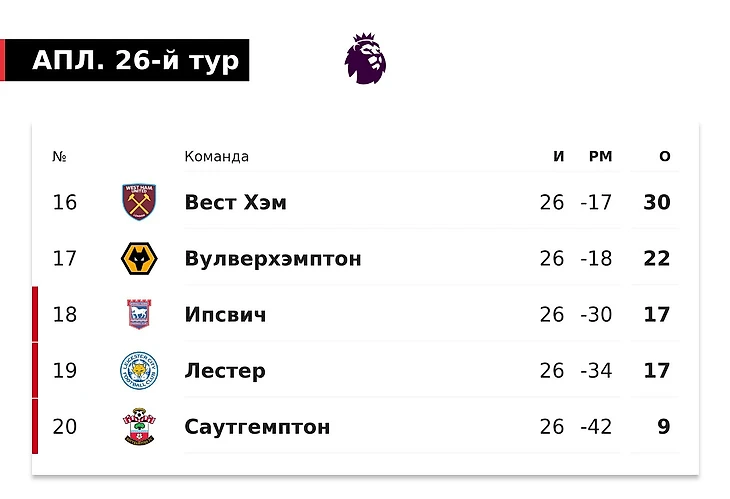
Task: Open the Вулверхэмптон team link
Action: [273, 258]
